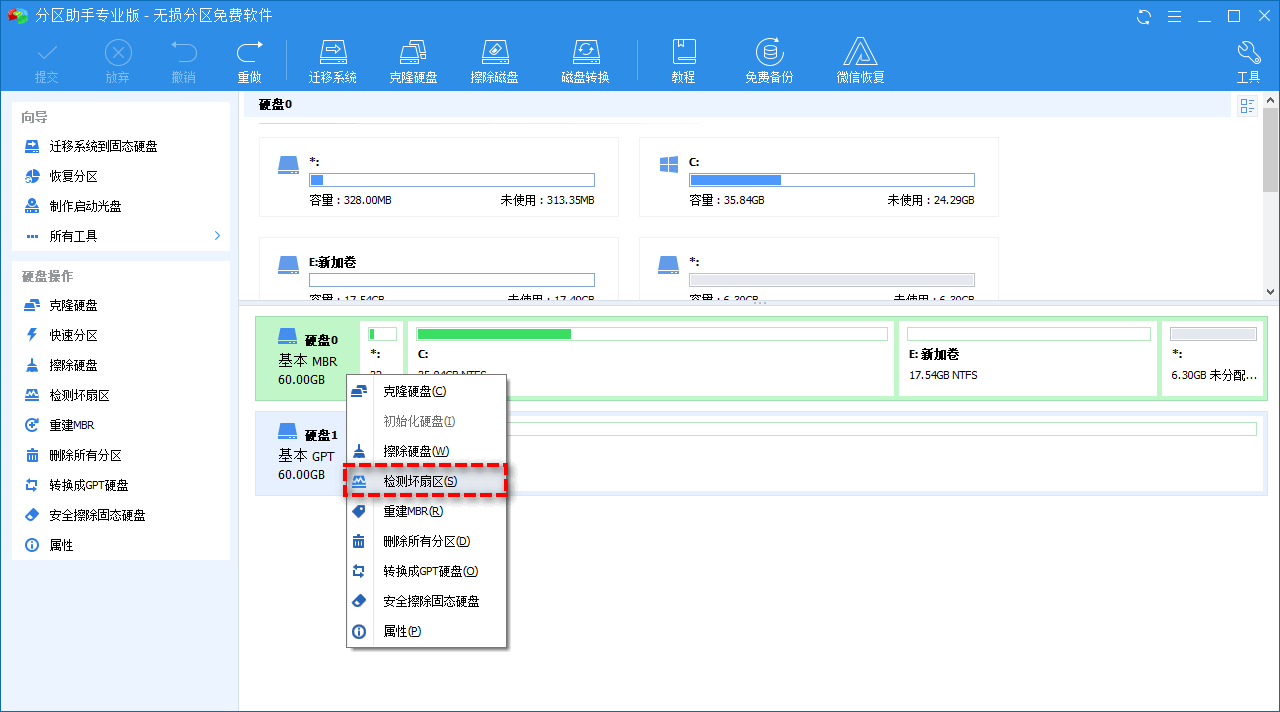Click the 向导 section header in the sidebar
The height and width of the screenshot is (712, 1280).
(x=35, y=118)
